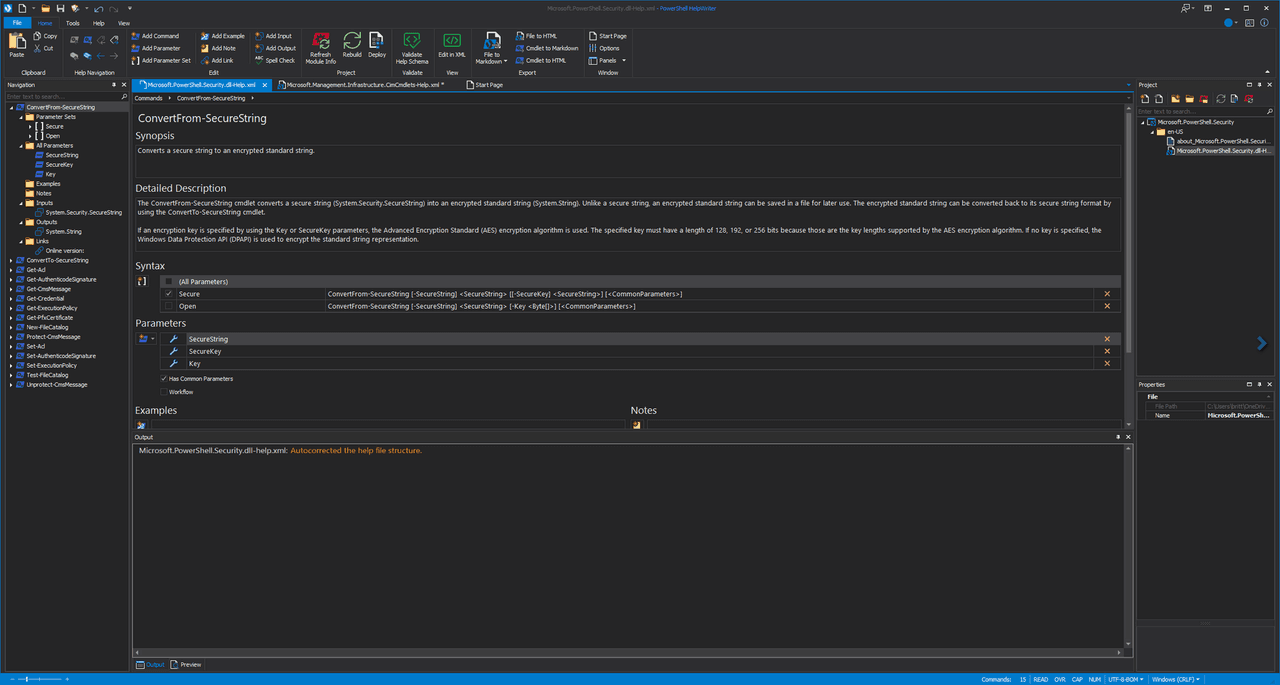Open the File menu
The width and height of the screenshot is (1280, 685).
click(16, 22)
